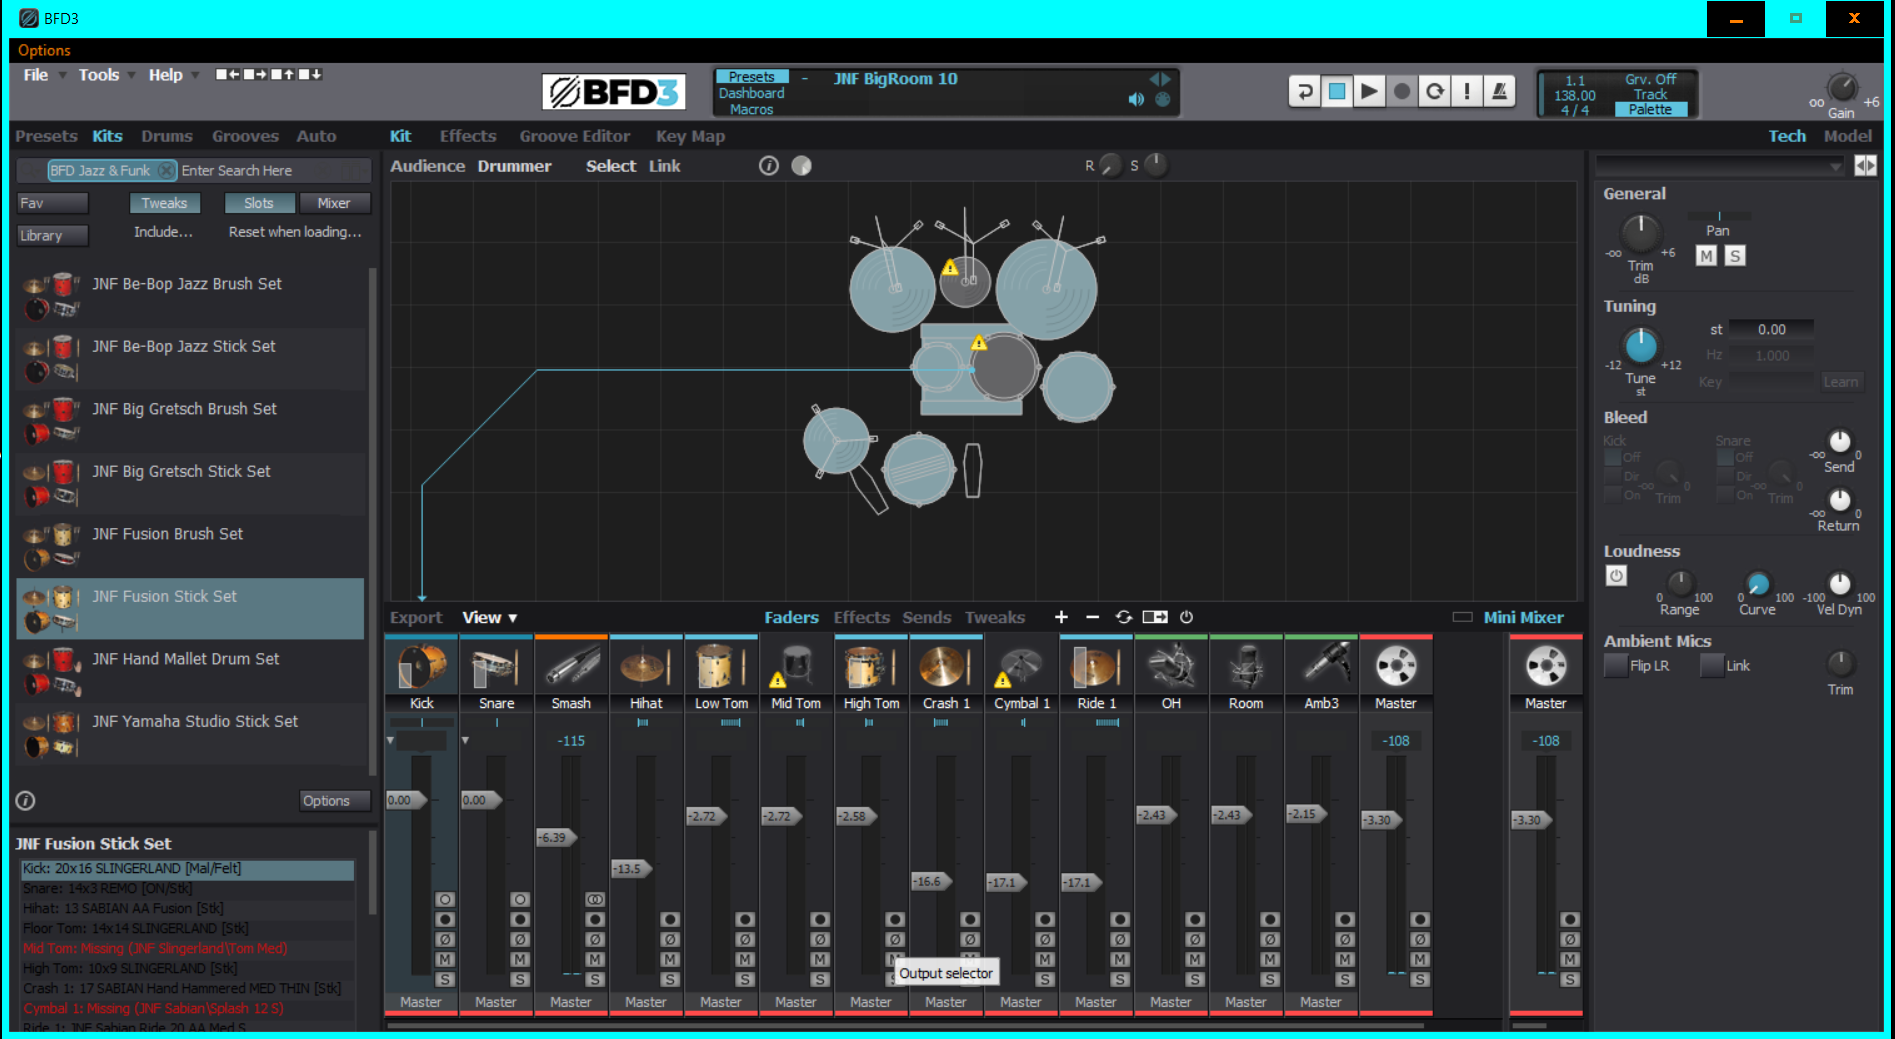Viewport: 1895px width, 1039px height.
Task: Enable the Ambient Mics Link checkbox
Action: [1711, 665]
